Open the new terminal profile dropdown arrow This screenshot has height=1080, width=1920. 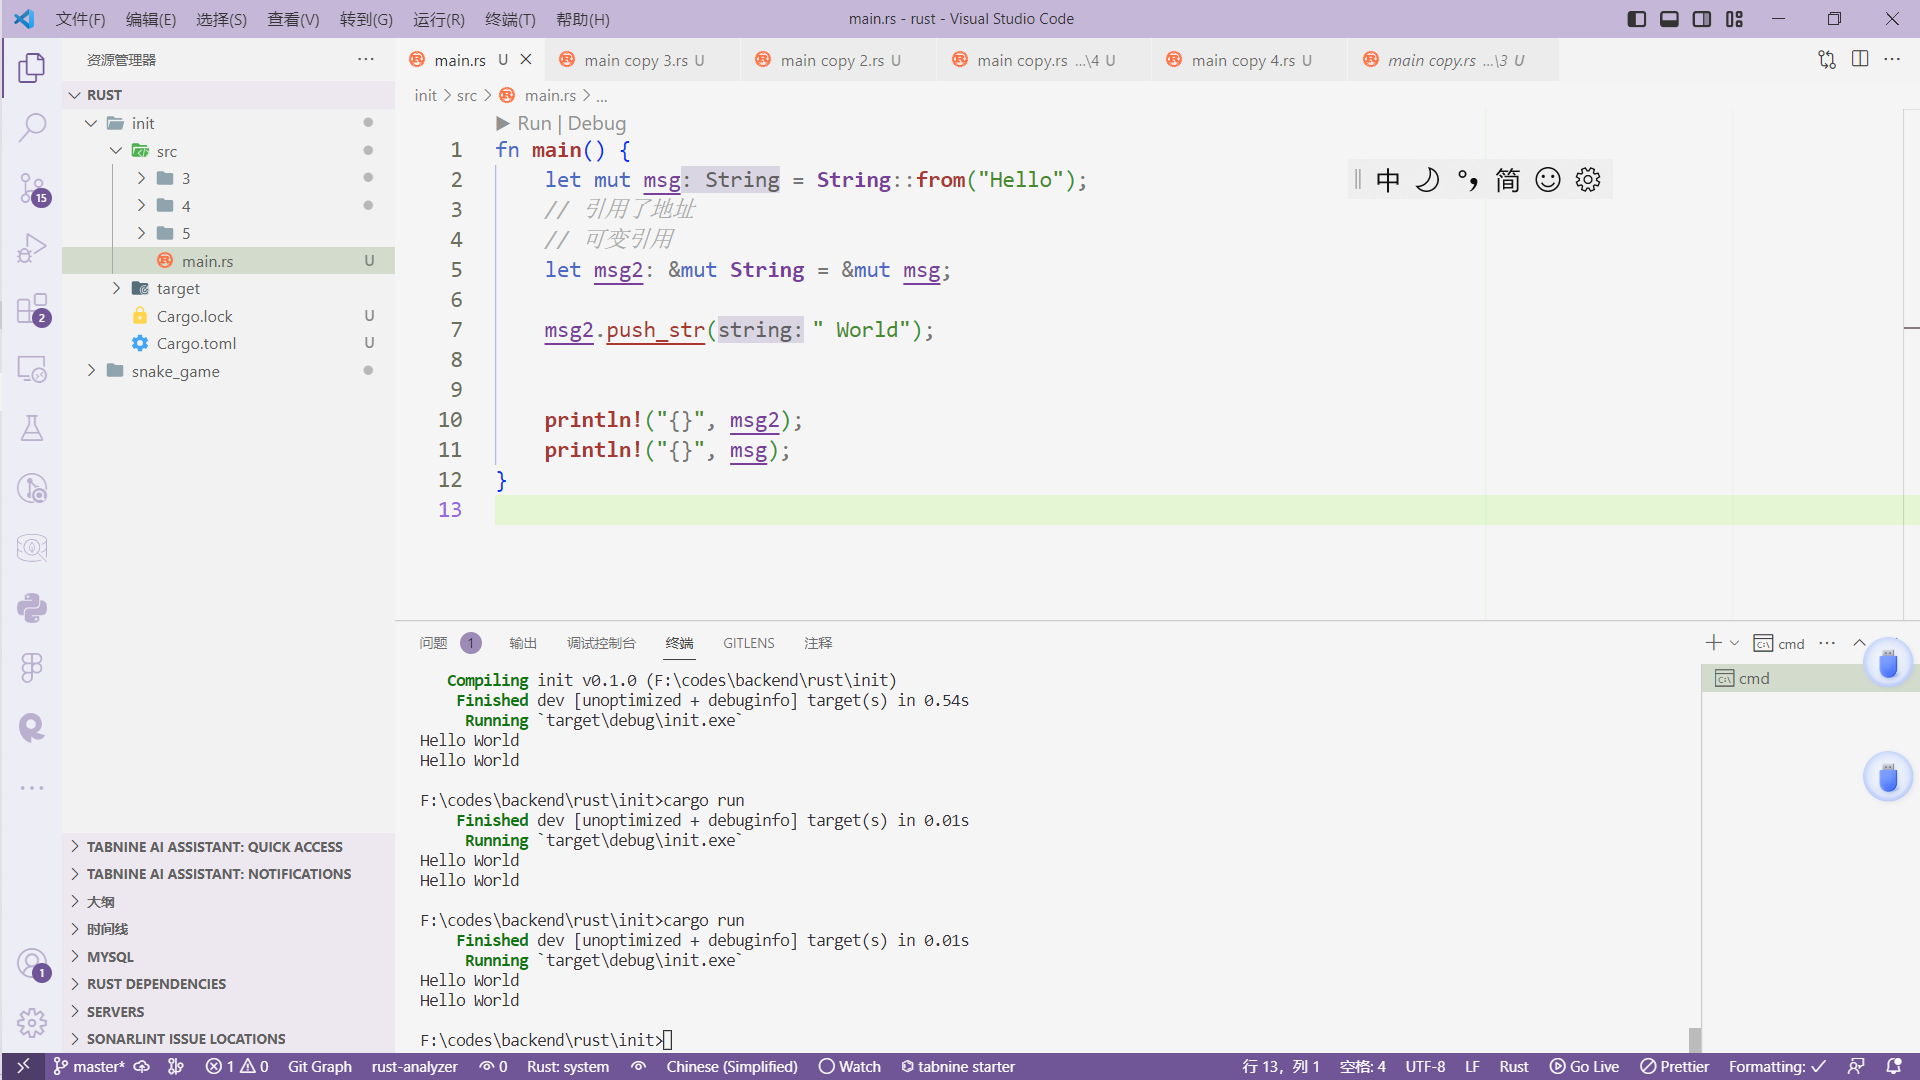[1735, 643]
